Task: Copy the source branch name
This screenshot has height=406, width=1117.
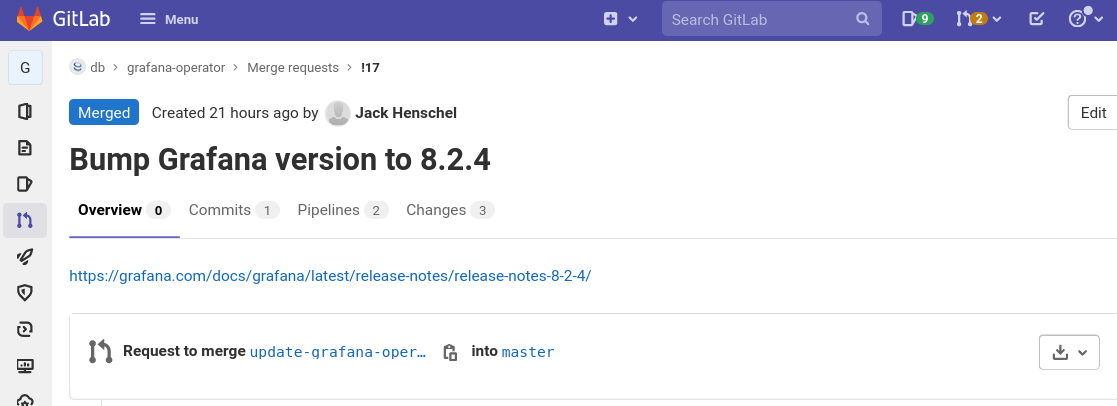Action: pyautogui.click(x=450, y=352)
